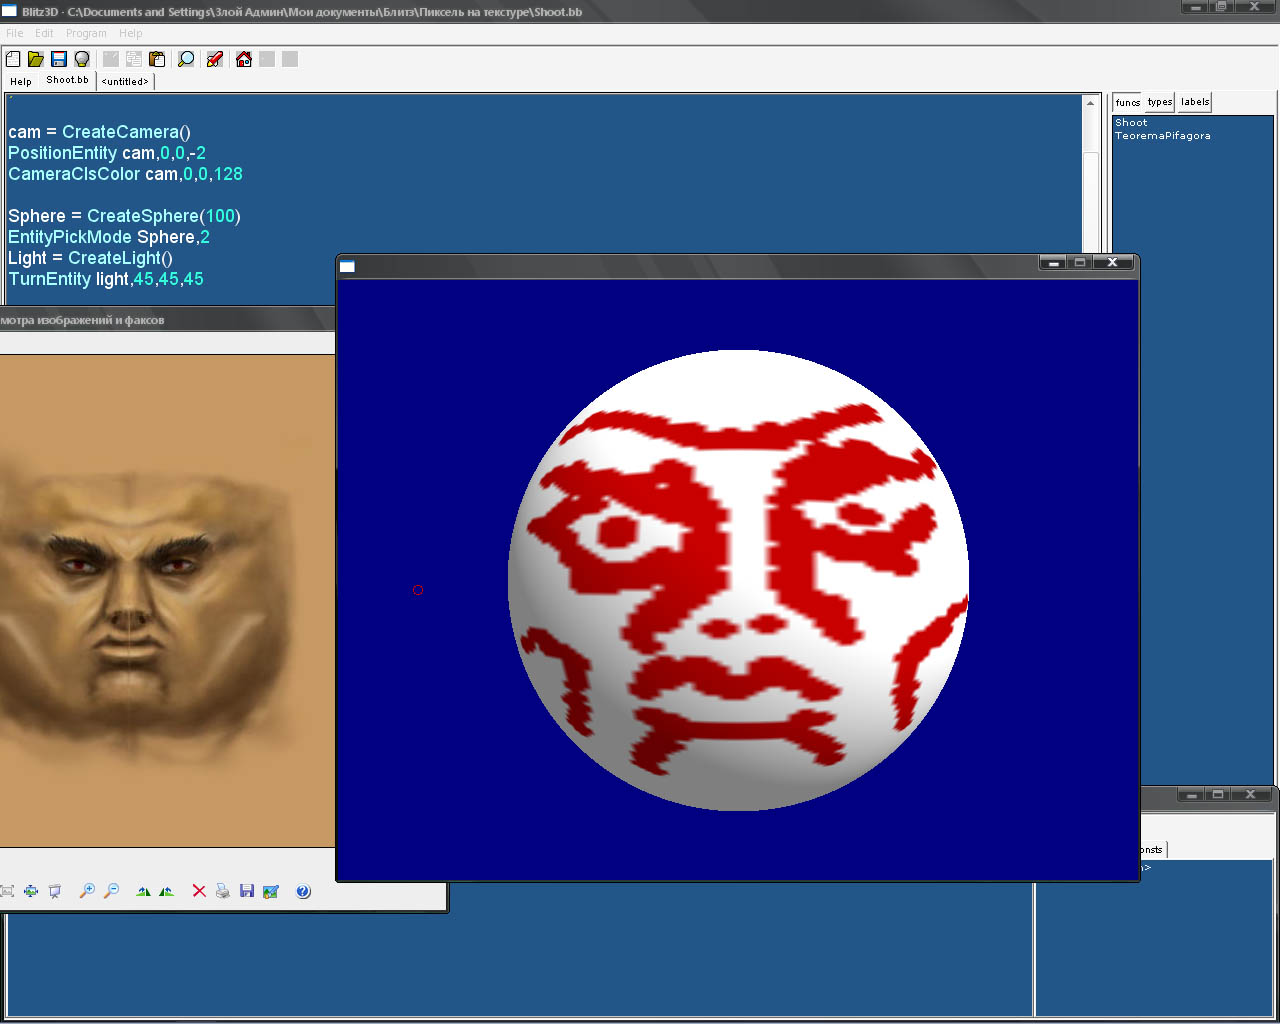Viewport: 1280px width, 1024px height.
Task: Open Find with the magnifying glass icon
Action: (186, 59)
